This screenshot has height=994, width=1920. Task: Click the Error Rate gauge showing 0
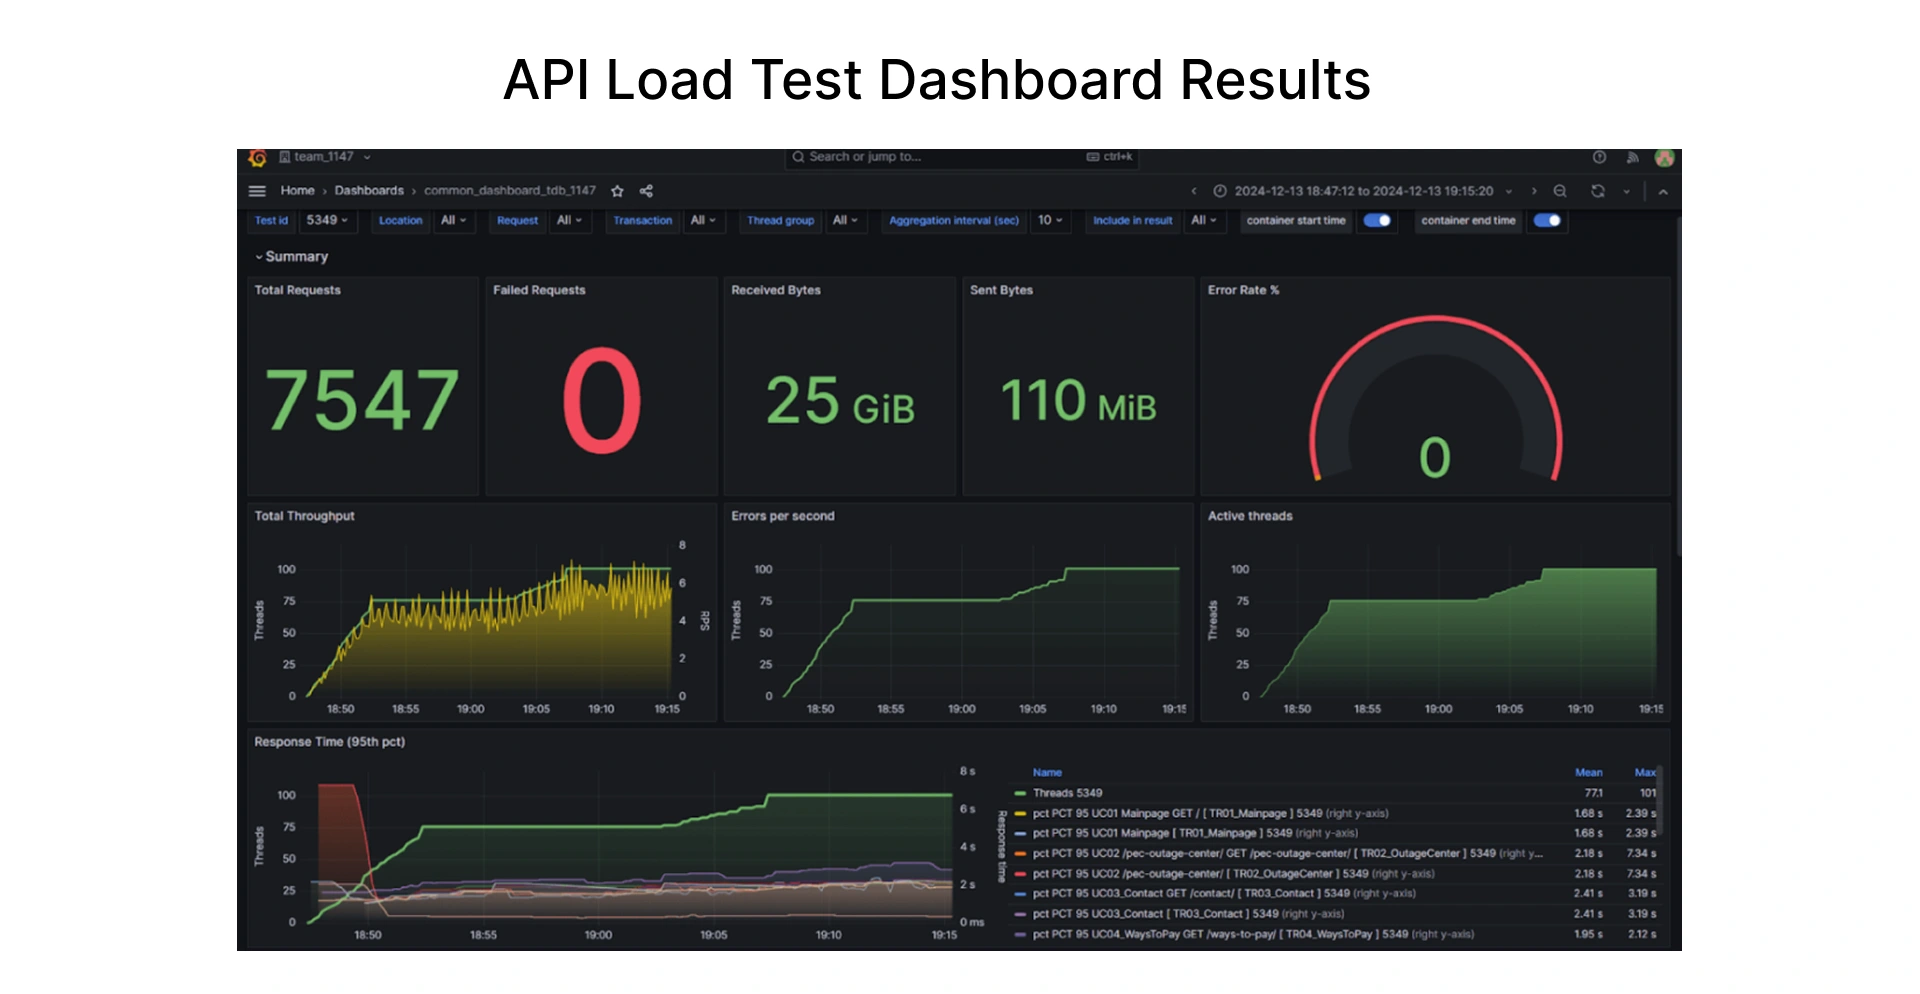[x=1435, y=400]
